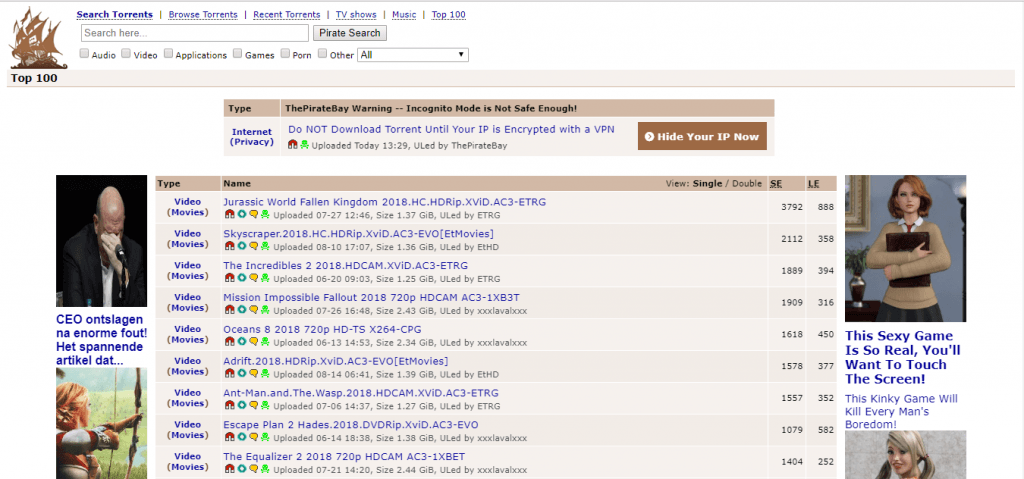Open The Equalizer 2 2018 720p HDCAM link
Viewport: 1024px width, 479px height.
344,457
